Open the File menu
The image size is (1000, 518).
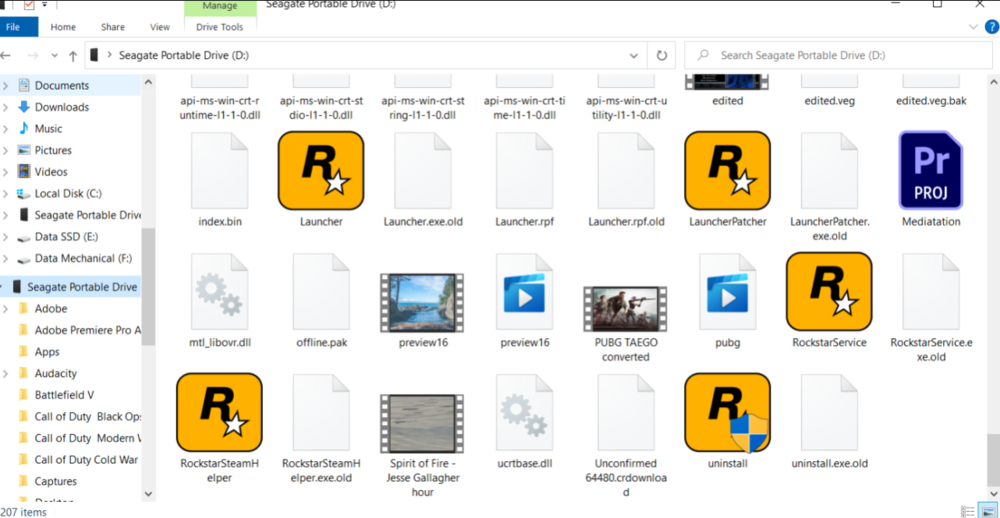click(14, 27)
